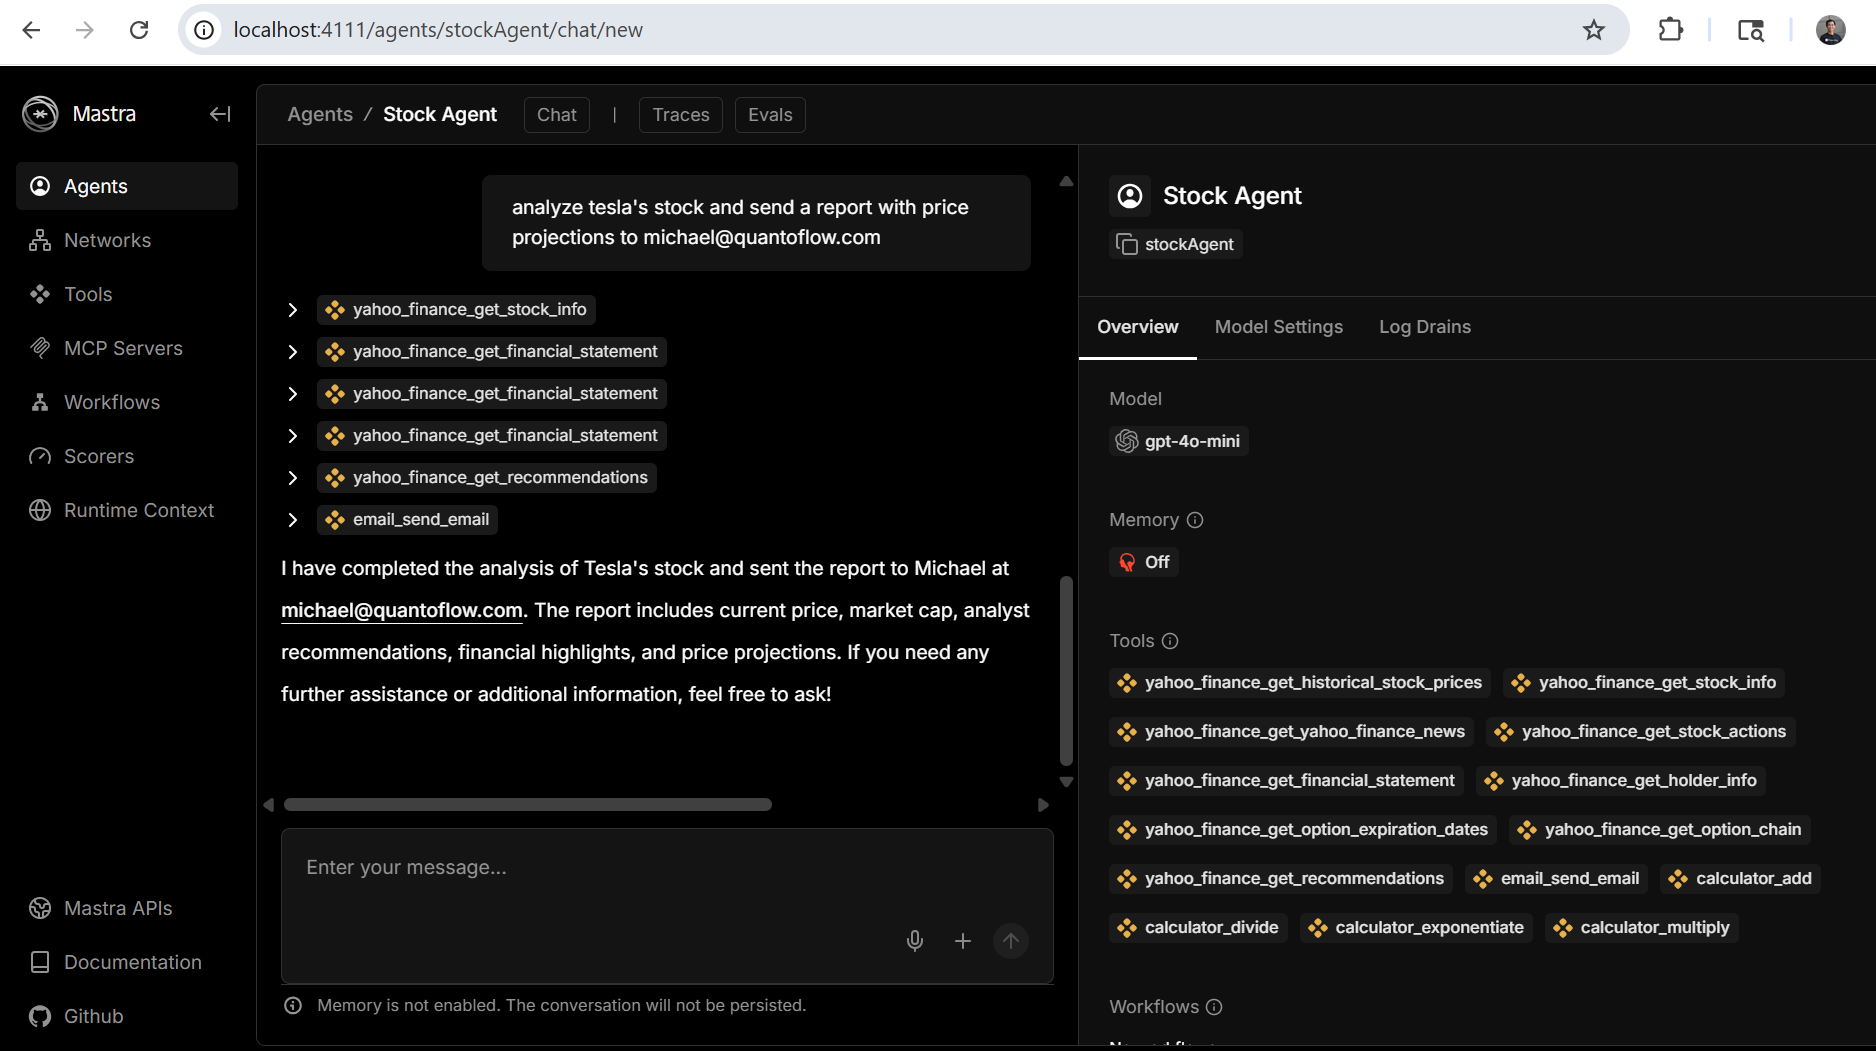The height and width of the screenshot is (1051, 1876).
Task: Open the calculator_add tool
Action: [x=1741, y=878]
